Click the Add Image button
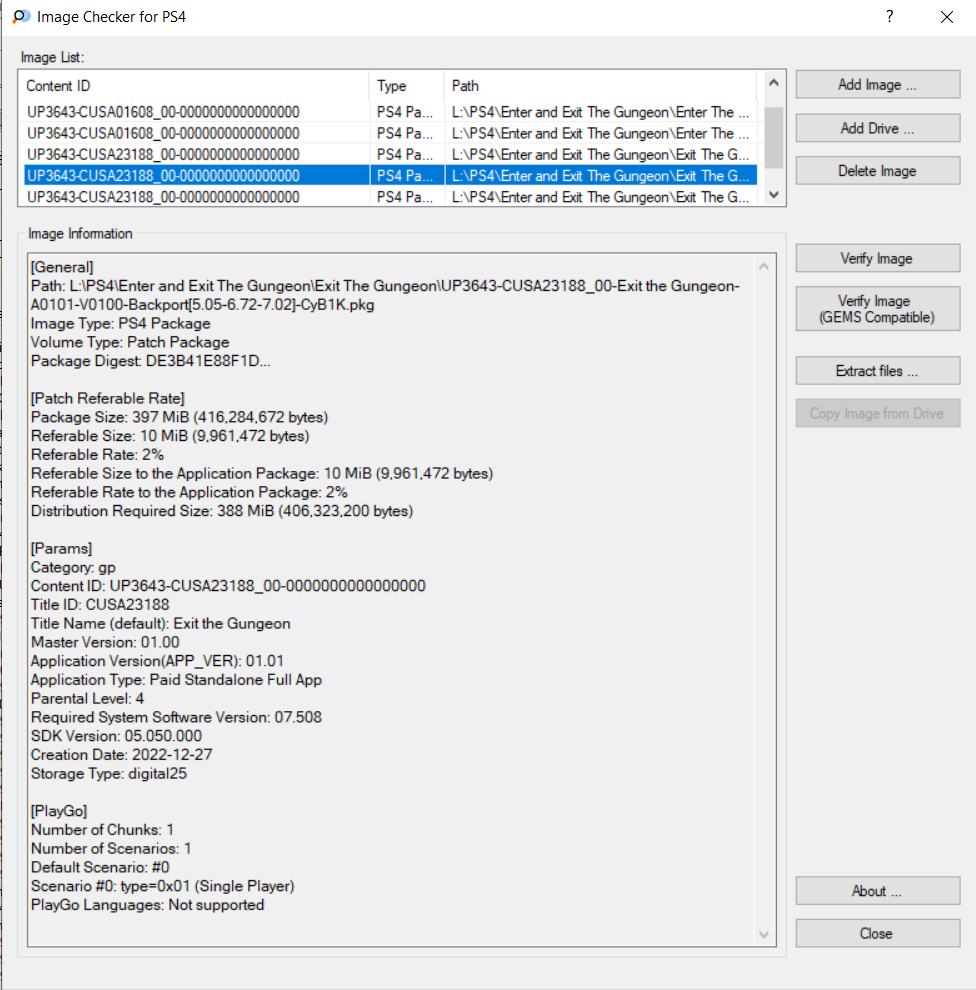 (x=877, y=85)
